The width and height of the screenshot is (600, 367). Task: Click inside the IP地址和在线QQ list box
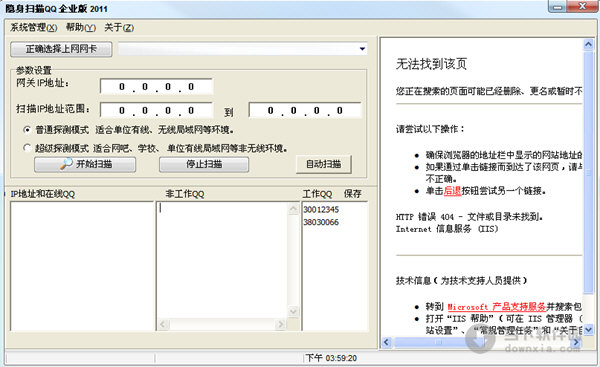pyautogui.click(x=82, y=266)
